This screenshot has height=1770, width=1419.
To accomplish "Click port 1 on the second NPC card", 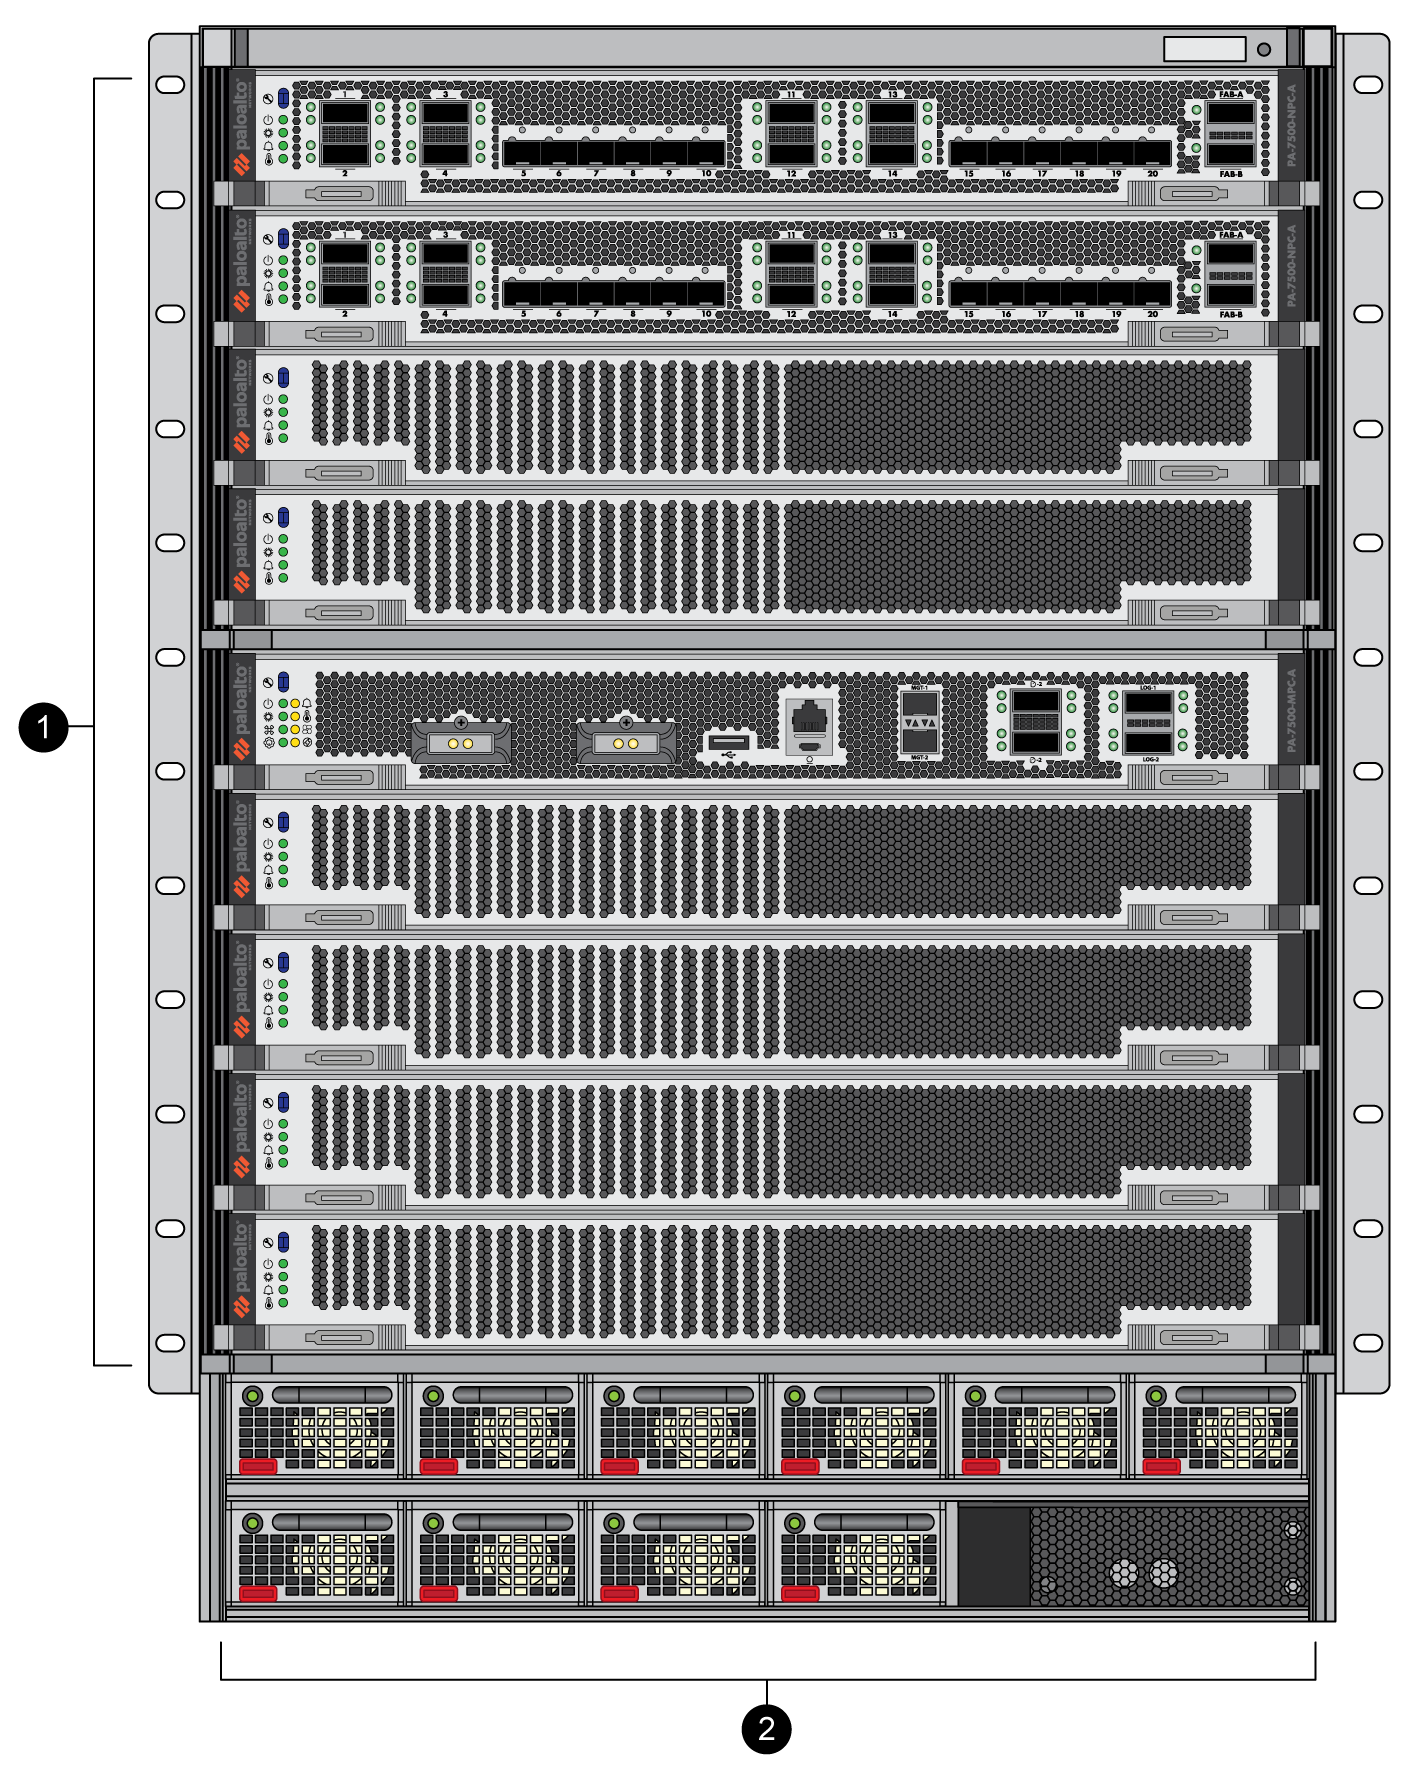I will pos(345,253).
